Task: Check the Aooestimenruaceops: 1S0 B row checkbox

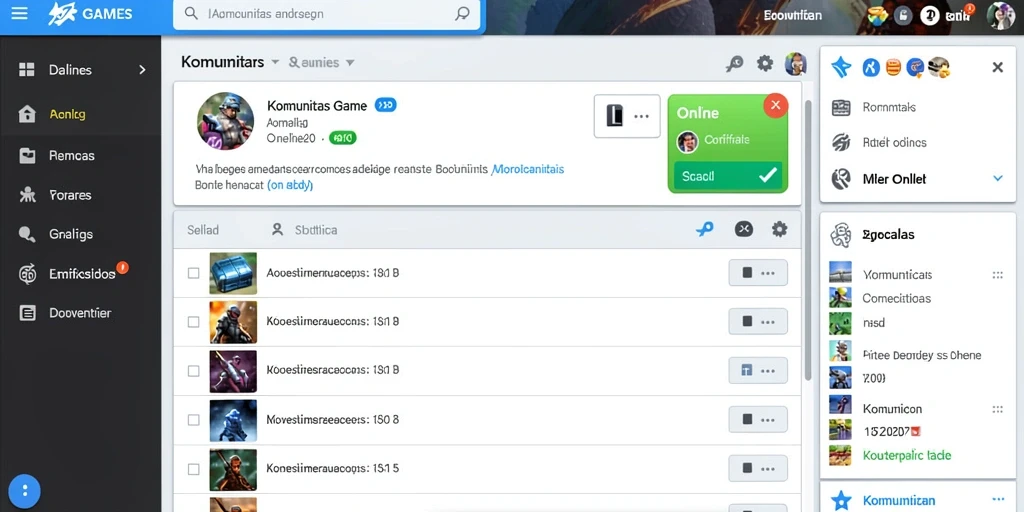Action: [x=193, y=273]
